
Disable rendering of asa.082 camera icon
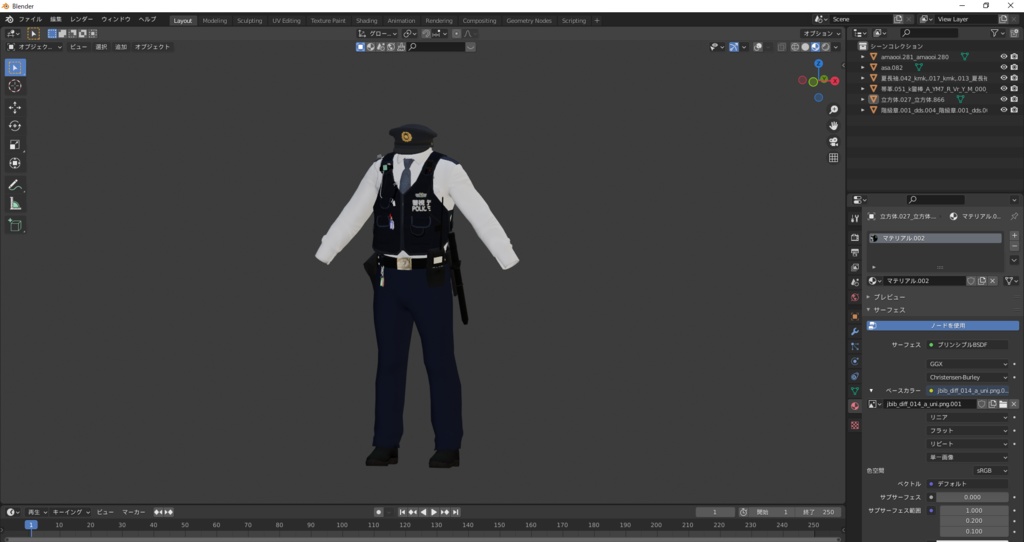pyautogui.click(x=1014, y=67)
